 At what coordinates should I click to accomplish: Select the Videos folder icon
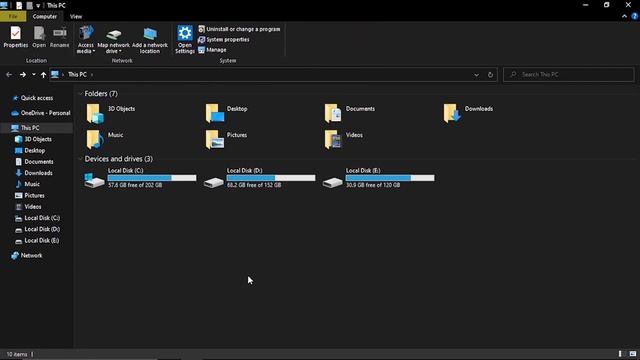(x=333, y=140)
